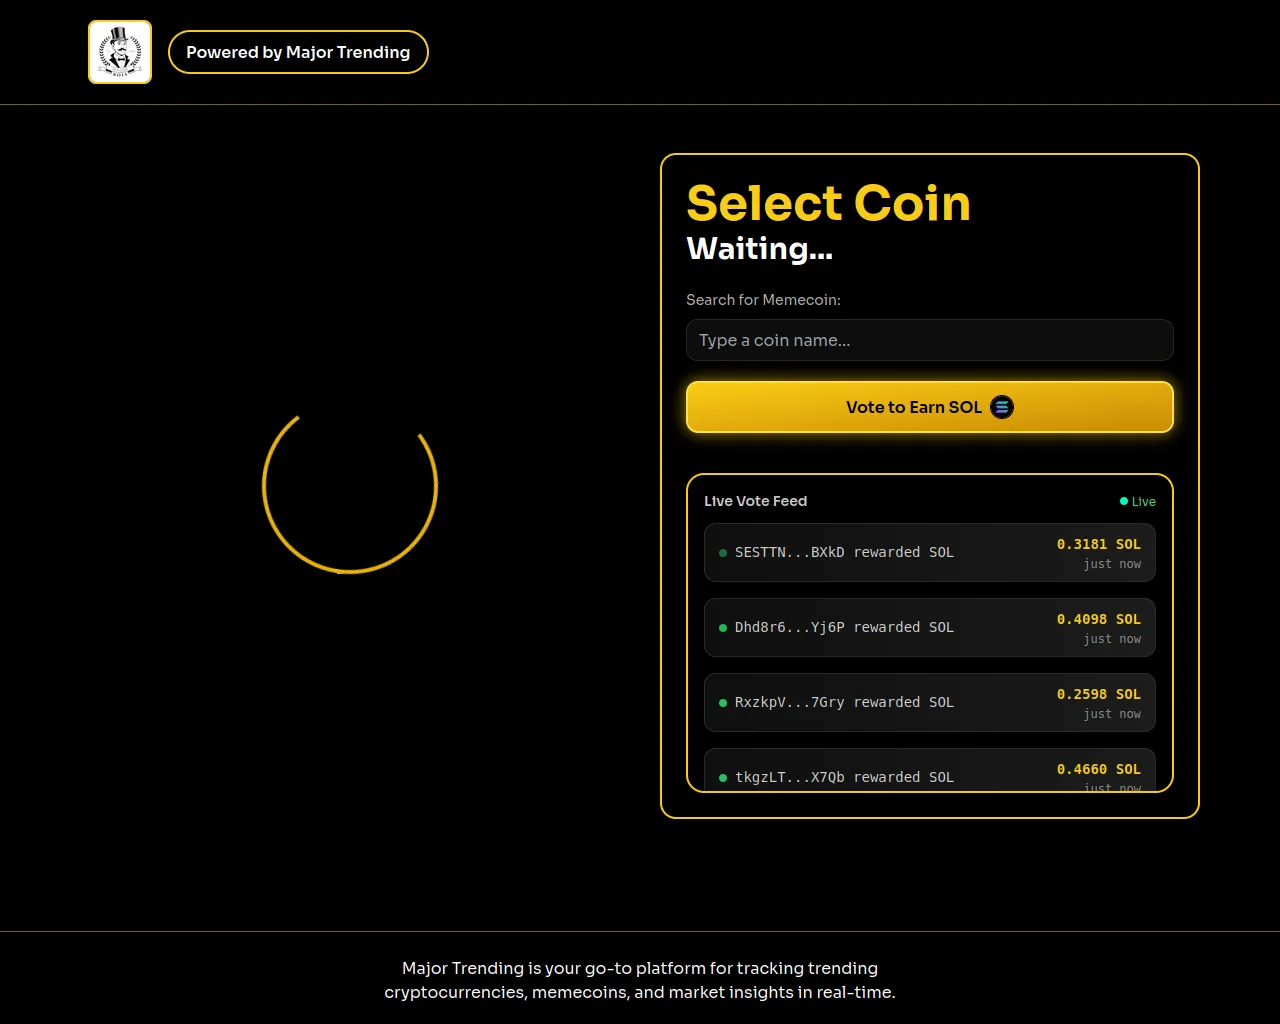
Task: Click the Major Trending mascot logo
Action: 120,52
